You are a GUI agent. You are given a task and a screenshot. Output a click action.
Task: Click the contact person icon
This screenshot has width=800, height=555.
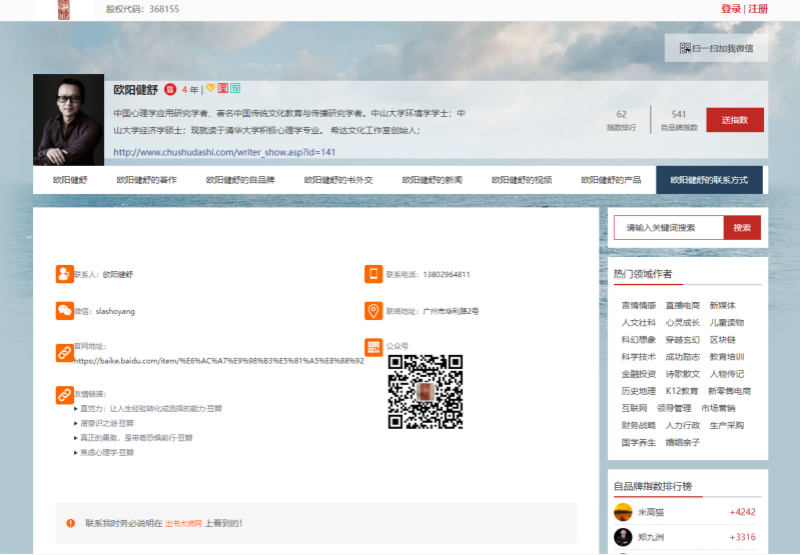pyautogui.click(x=64, y=274)
